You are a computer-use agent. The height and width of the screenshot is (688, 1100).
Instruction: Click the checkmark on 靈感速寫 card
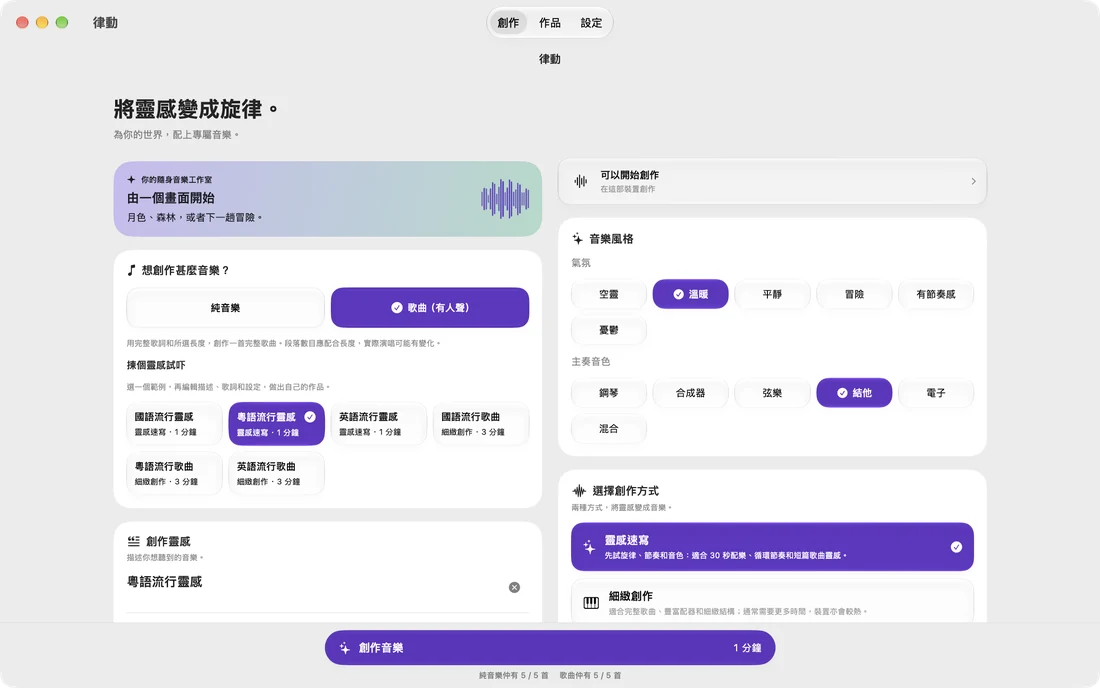956,547
